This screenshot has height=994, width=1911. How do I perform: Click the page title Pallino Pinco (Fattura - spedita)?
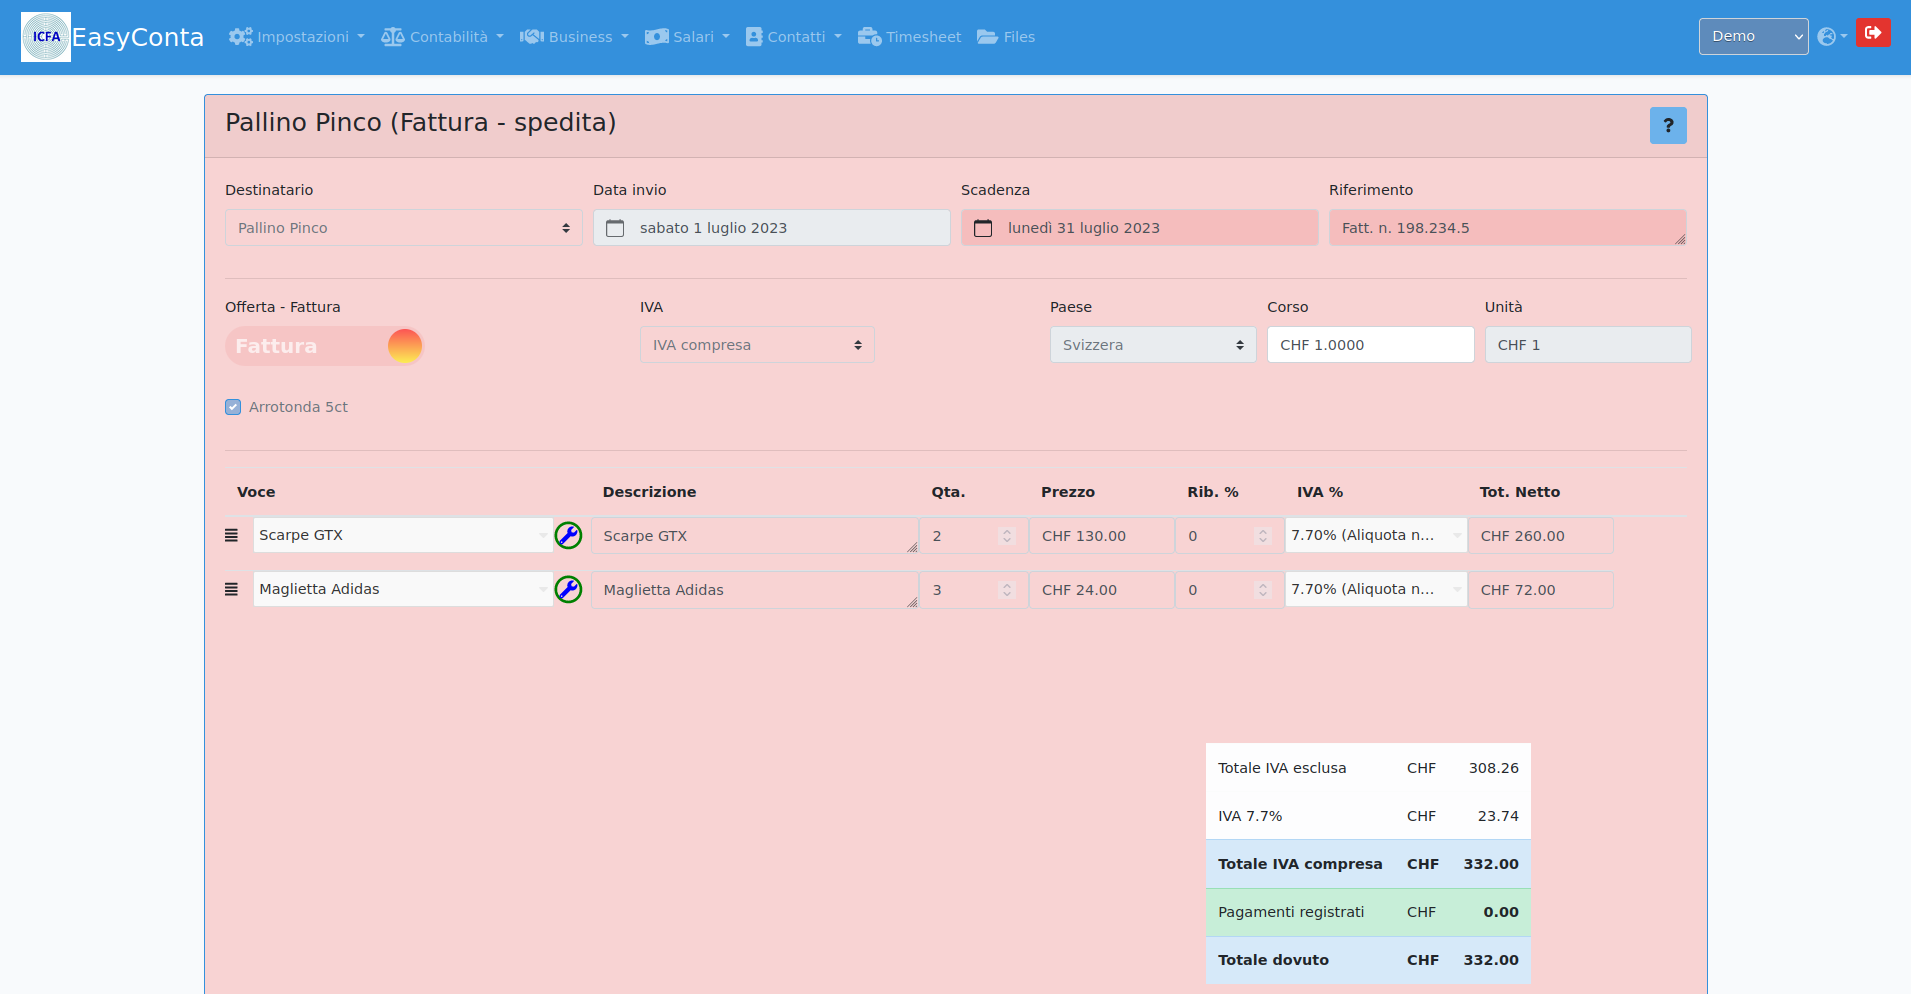(x=421, y=122)
